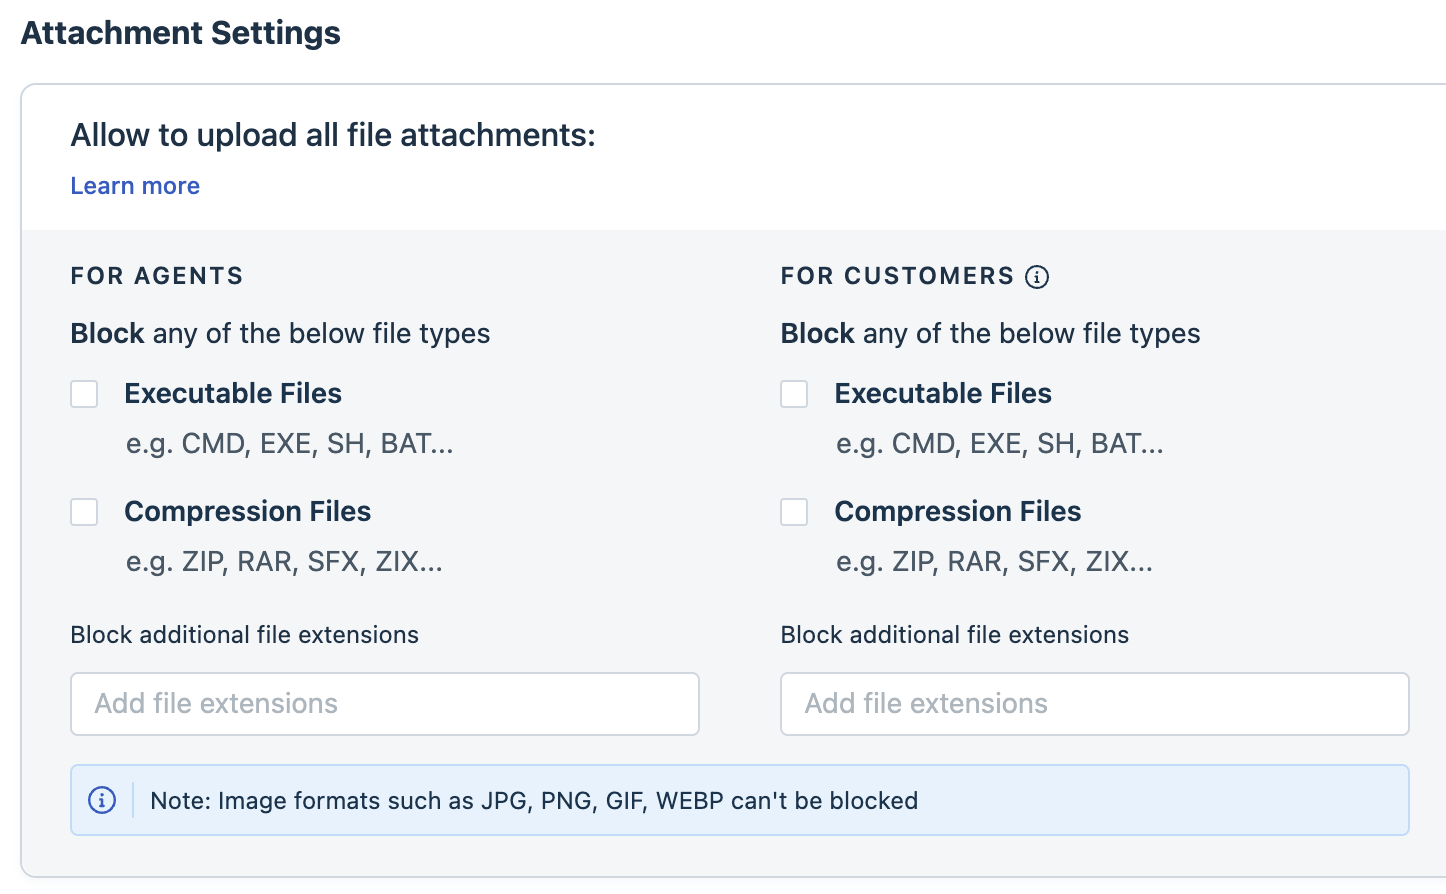The height and width of the screenshot is (894, 1446).
Task: Click the Executable Files label under For Agents
Action: coord(233,394)
